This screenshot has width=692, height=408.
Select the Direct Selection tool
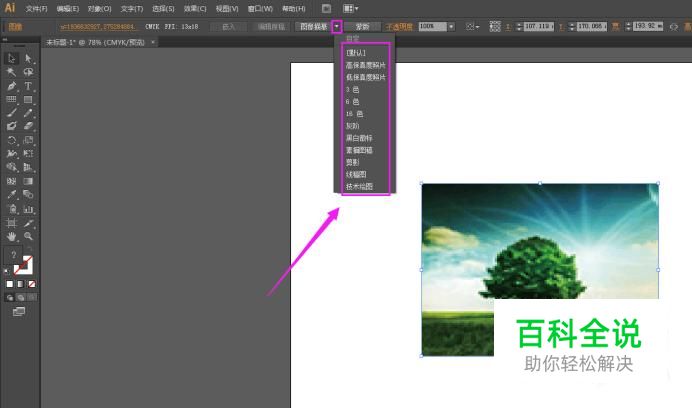coord(28,59)
